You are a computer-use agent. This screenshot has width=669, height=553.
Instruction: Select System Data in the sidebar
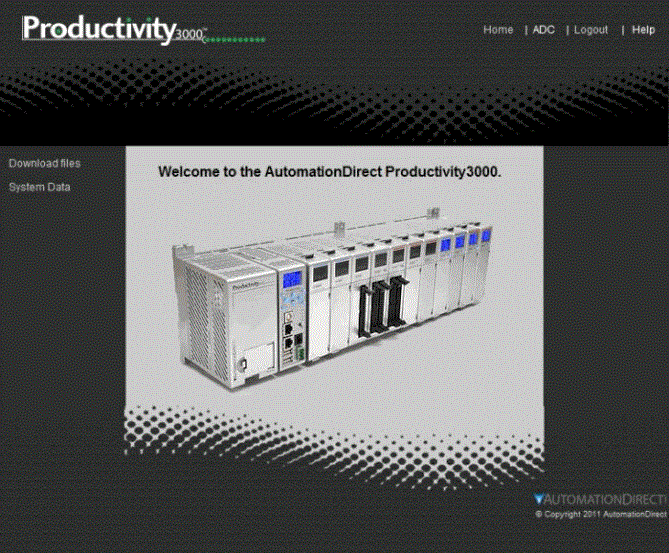40,187
